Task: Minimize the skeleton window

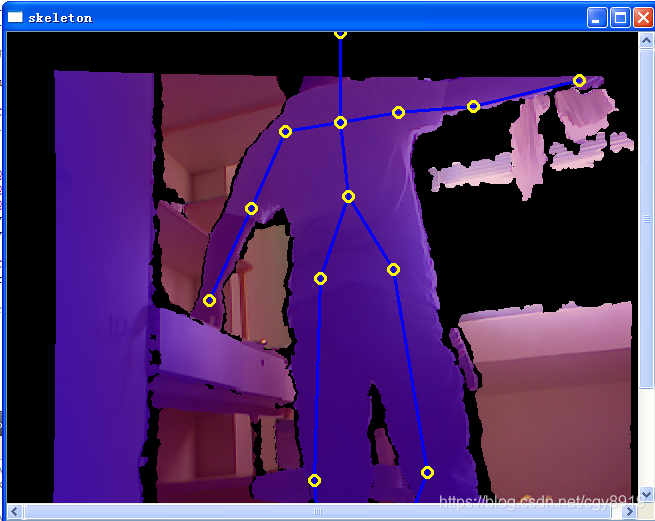Action: (597, 18)
